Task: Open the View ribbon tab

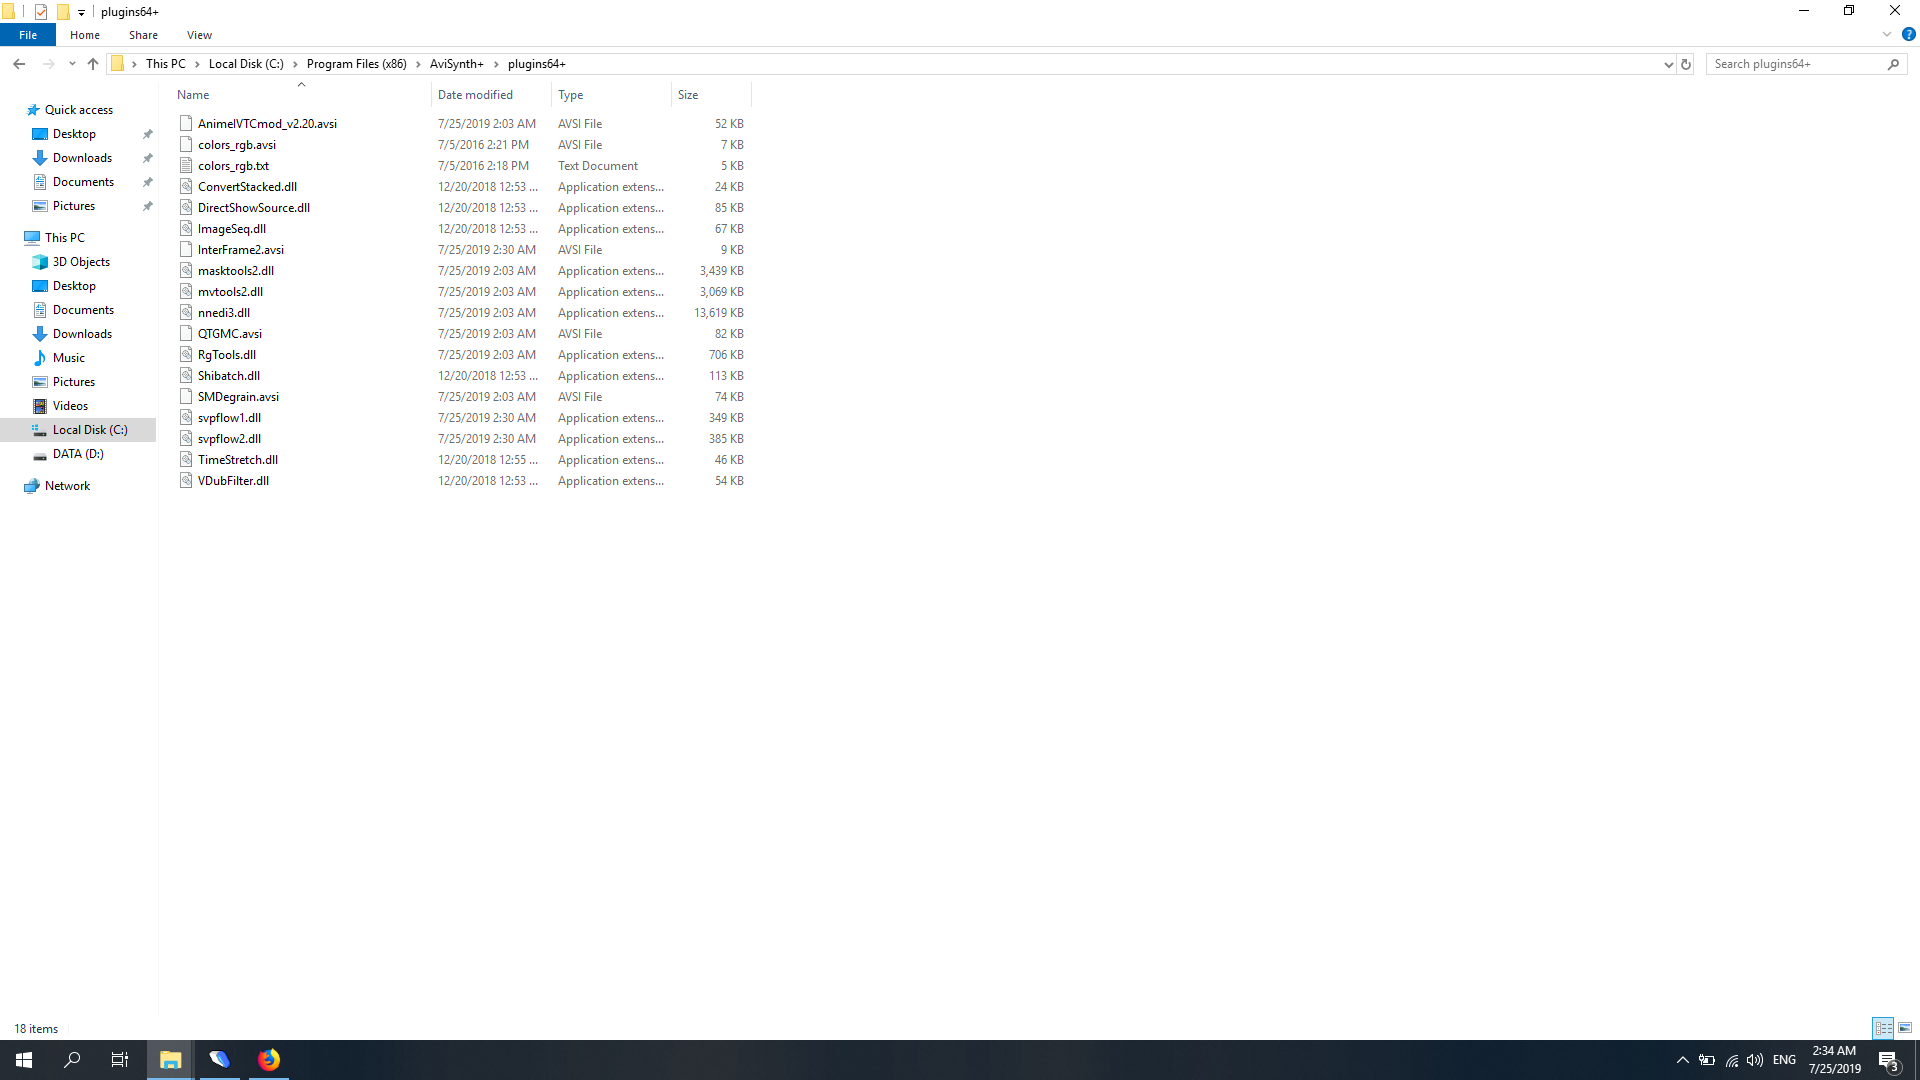Action: click(x=199, y=35)
